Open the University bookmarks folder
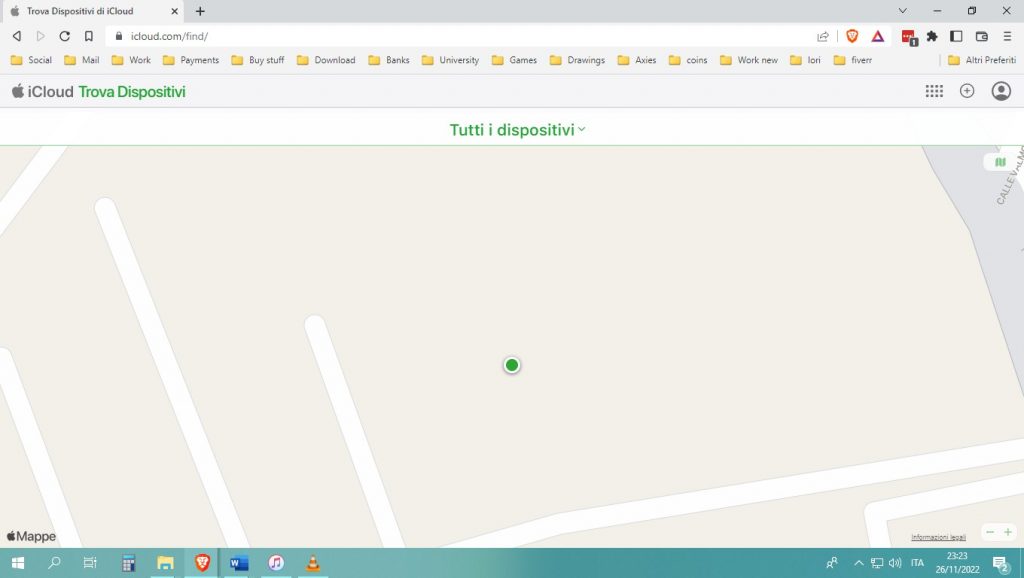Viewport: 1024px width, 578px height. [x=450, y=60]
